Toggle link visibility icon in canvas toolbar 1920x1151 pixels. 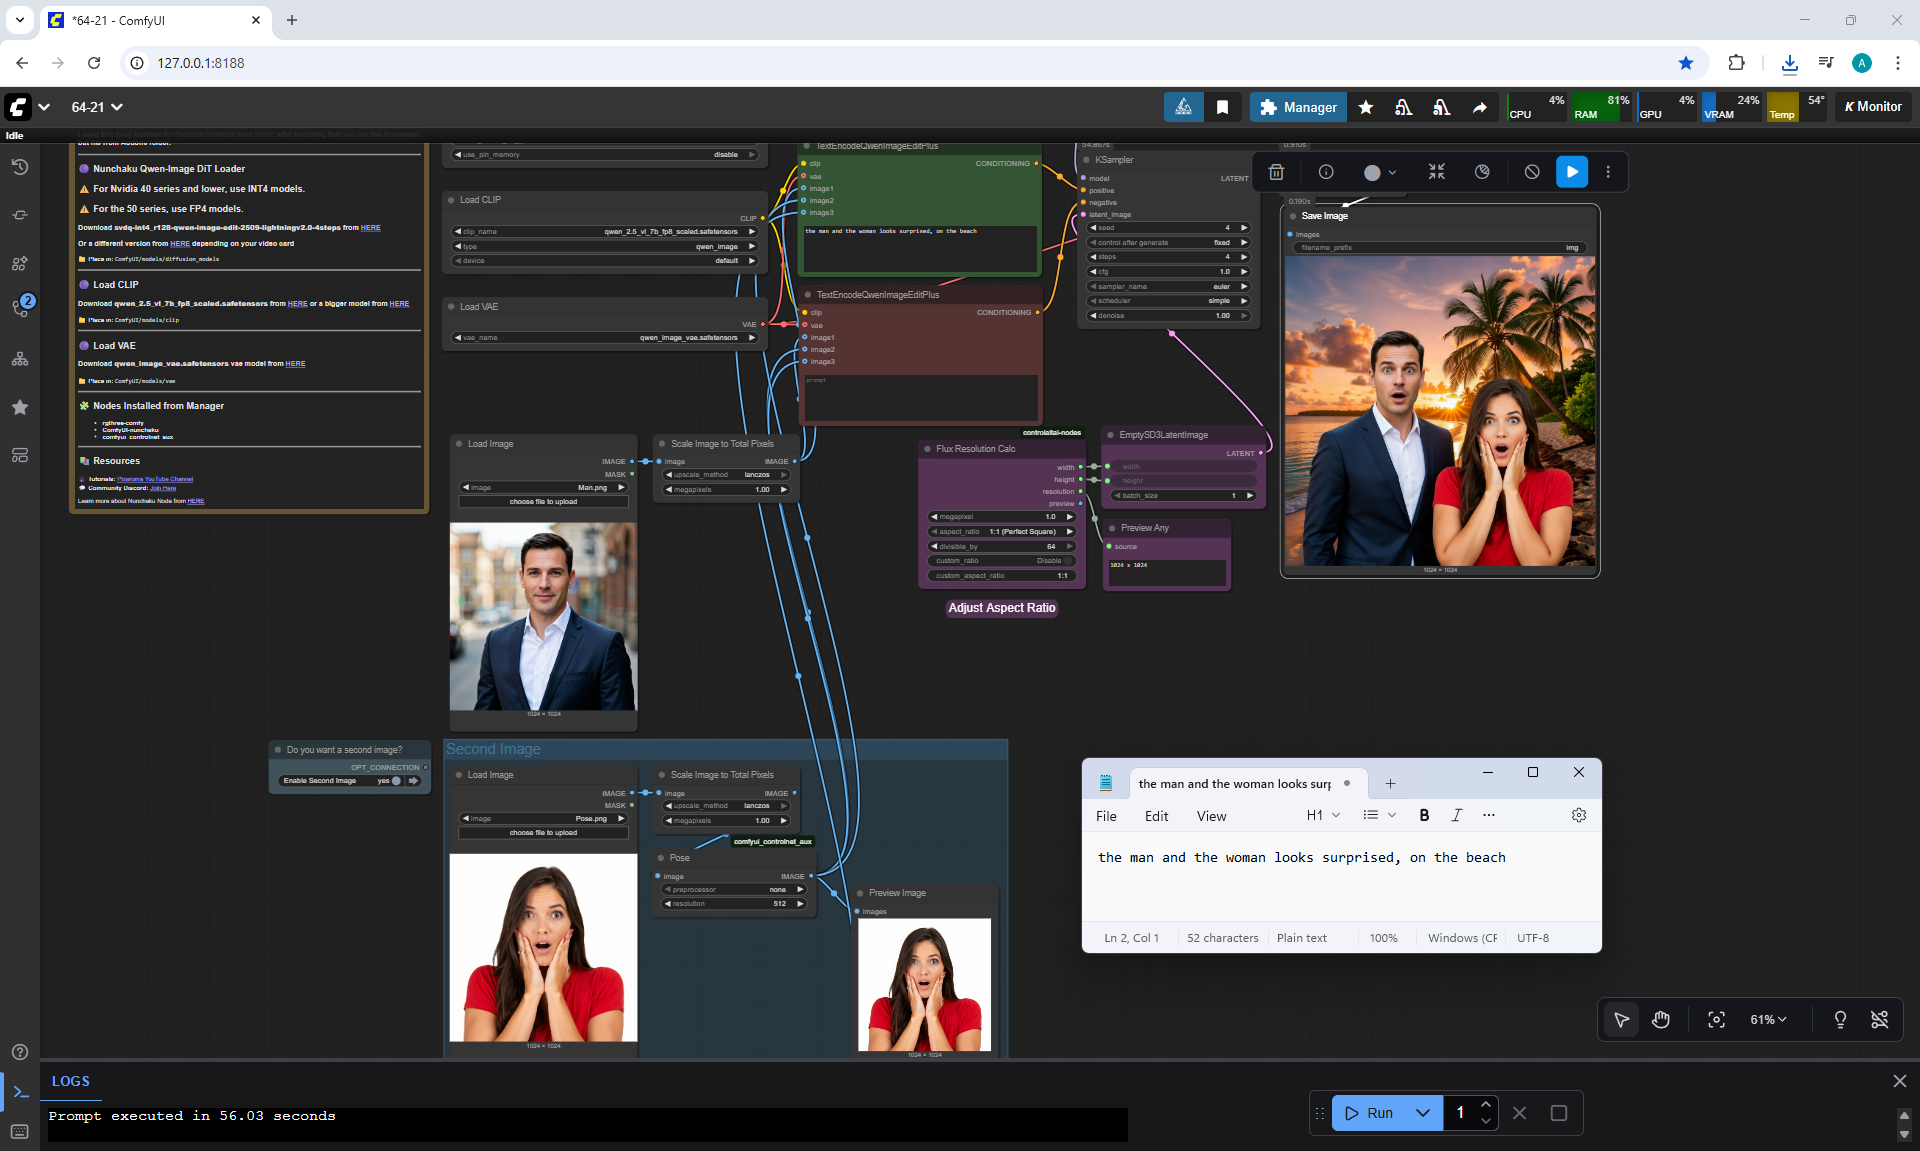(x=1879, y=1019)
